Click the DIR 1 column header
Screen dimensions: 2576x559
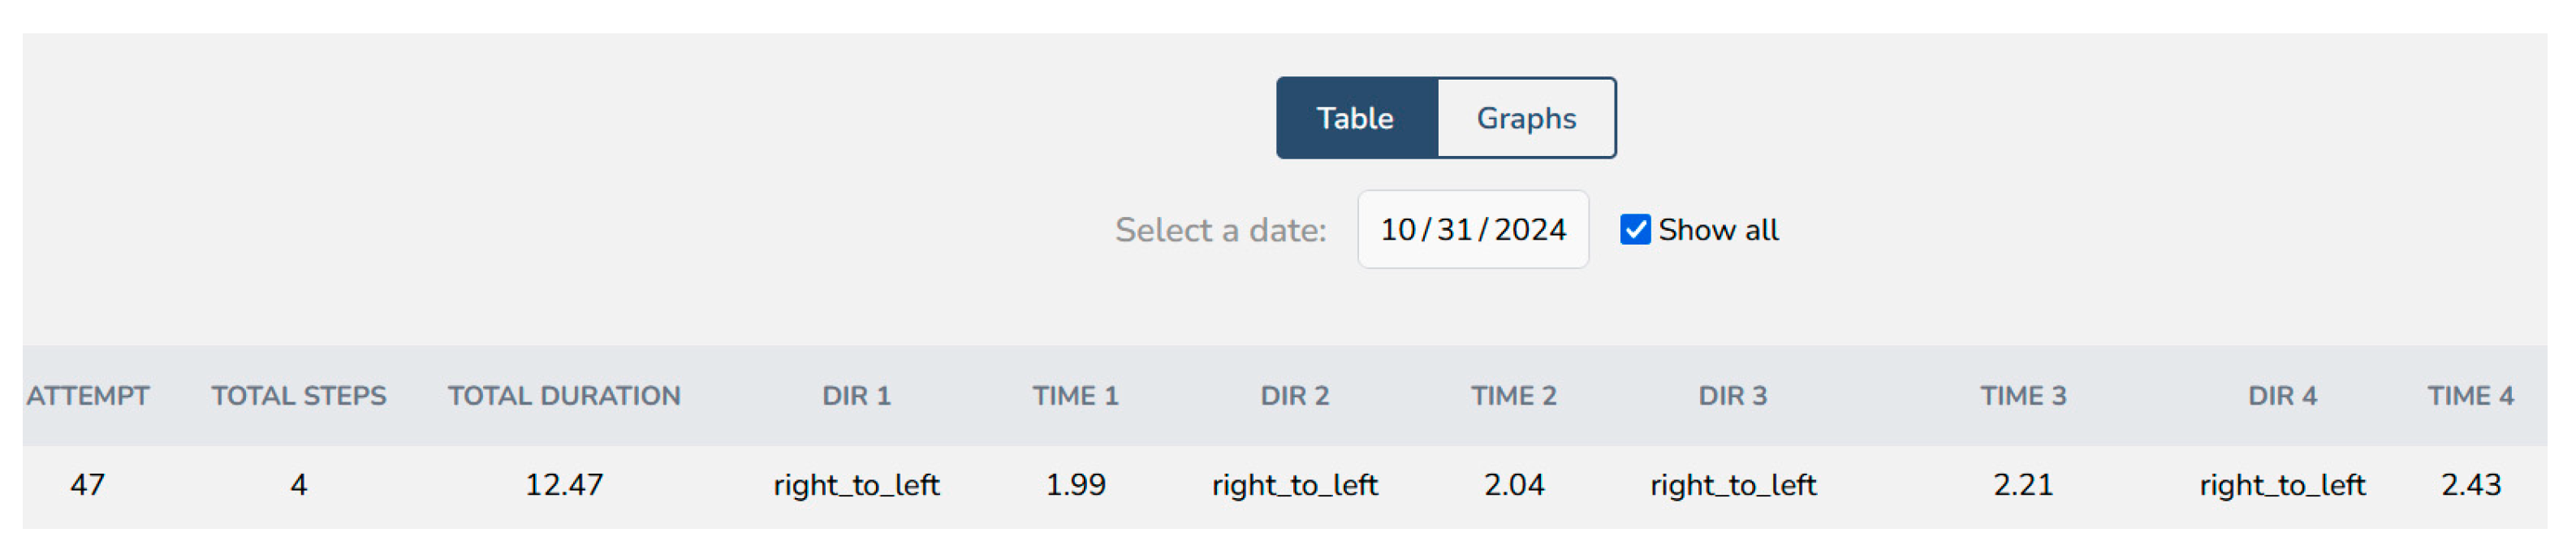[856, 396]
